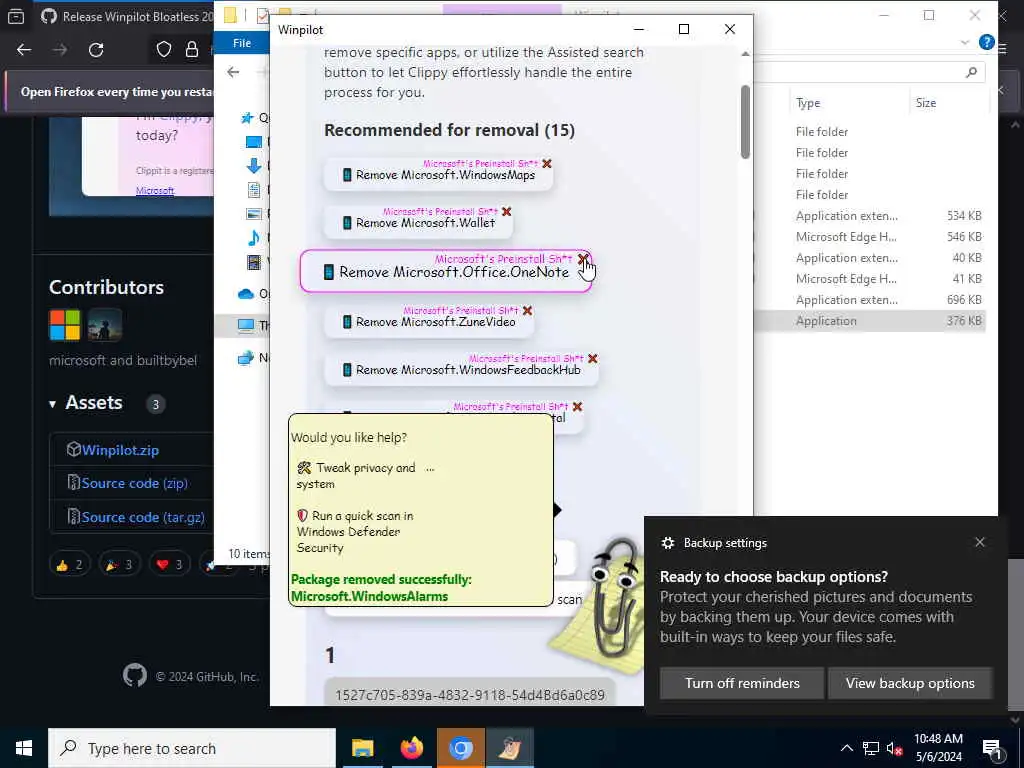Click Remove Microsoft.WindowsFeedbackHub button
The width and height of the screenshot is (1024, 768).
click(461, 370)
